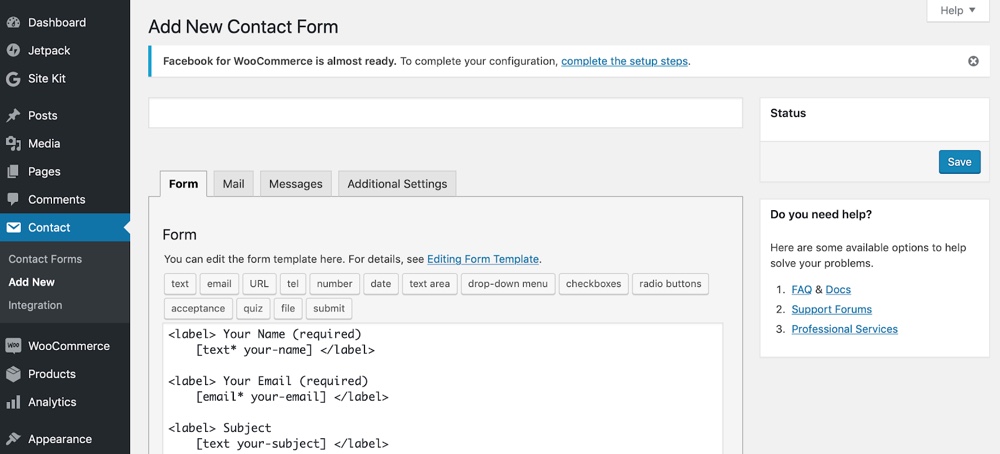Open the Editing Form Template link
Screen dimensions: 1000x454
(483, 259)
